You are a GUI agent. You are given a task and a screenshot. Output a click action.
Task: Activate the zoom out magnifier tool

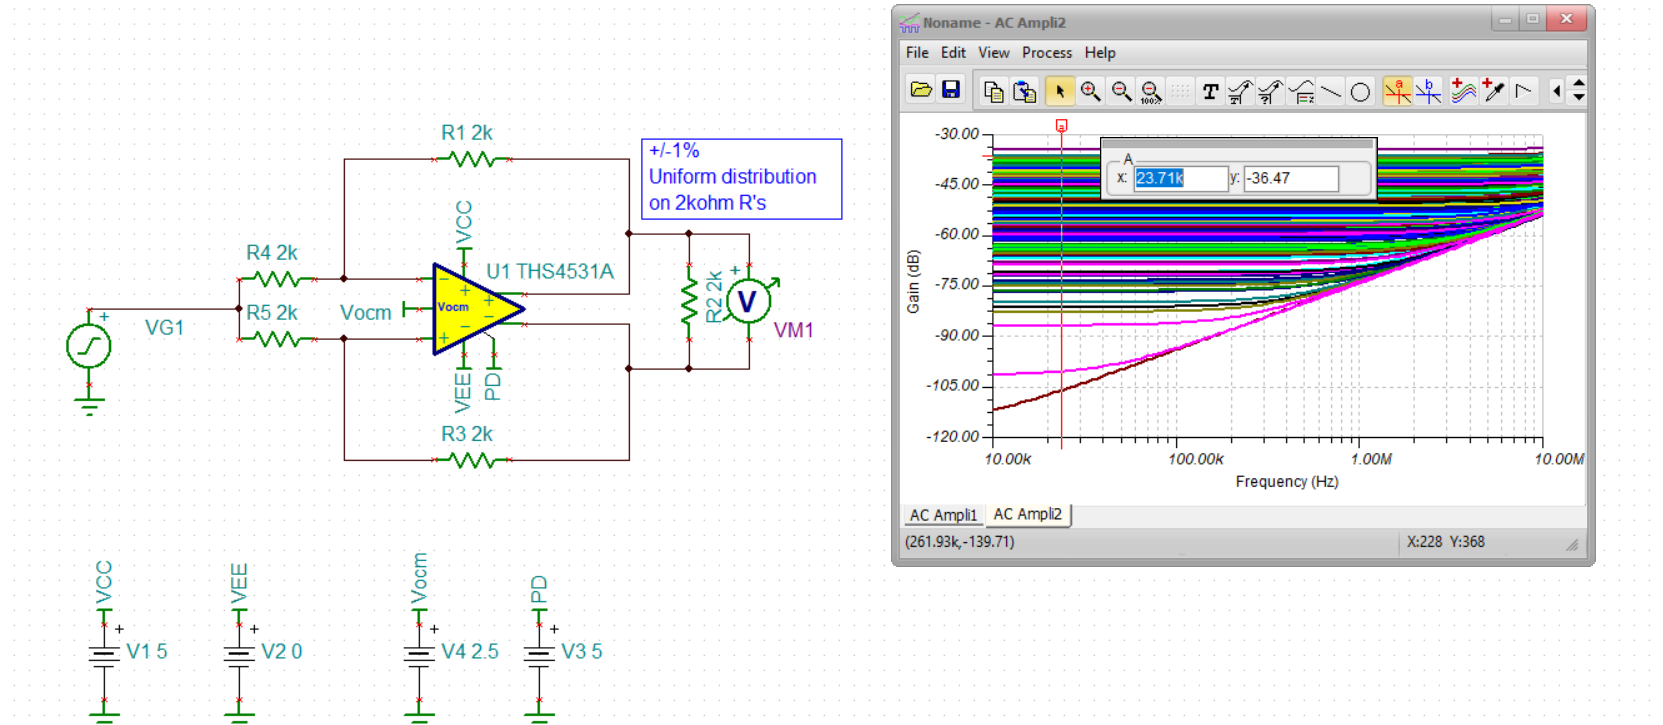[x=1121, y=91]
